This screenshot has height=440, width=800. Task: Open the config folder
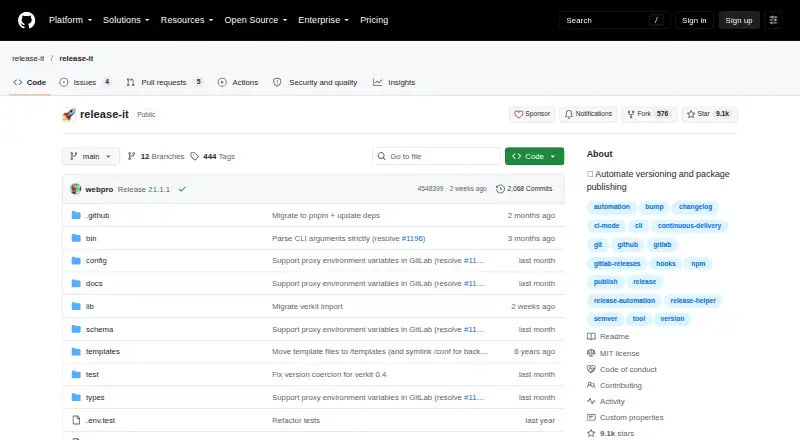[x=96, y=260]
